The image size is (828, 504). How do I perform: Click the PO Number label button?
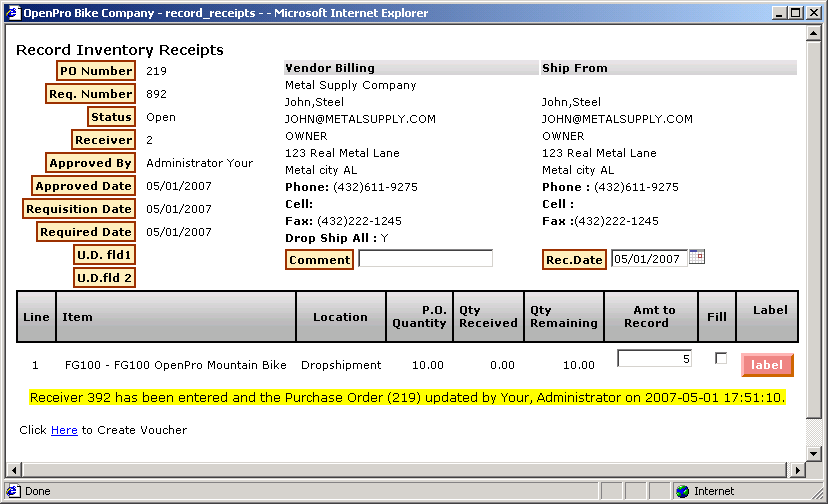coord(95,71)
